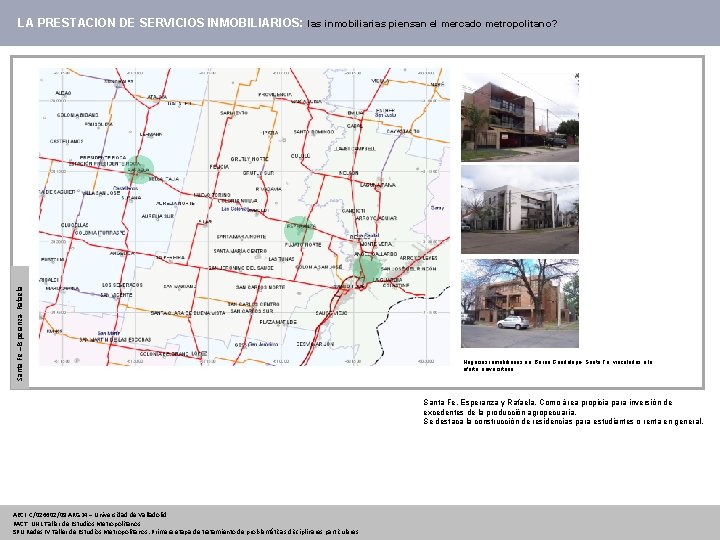Click the slide title 'LA PRESTACION DE SERVICIOS INMOBILIARIOS:'
This screenshot has width=720, height=540.
pyautogui.click(x=160, y=23)
